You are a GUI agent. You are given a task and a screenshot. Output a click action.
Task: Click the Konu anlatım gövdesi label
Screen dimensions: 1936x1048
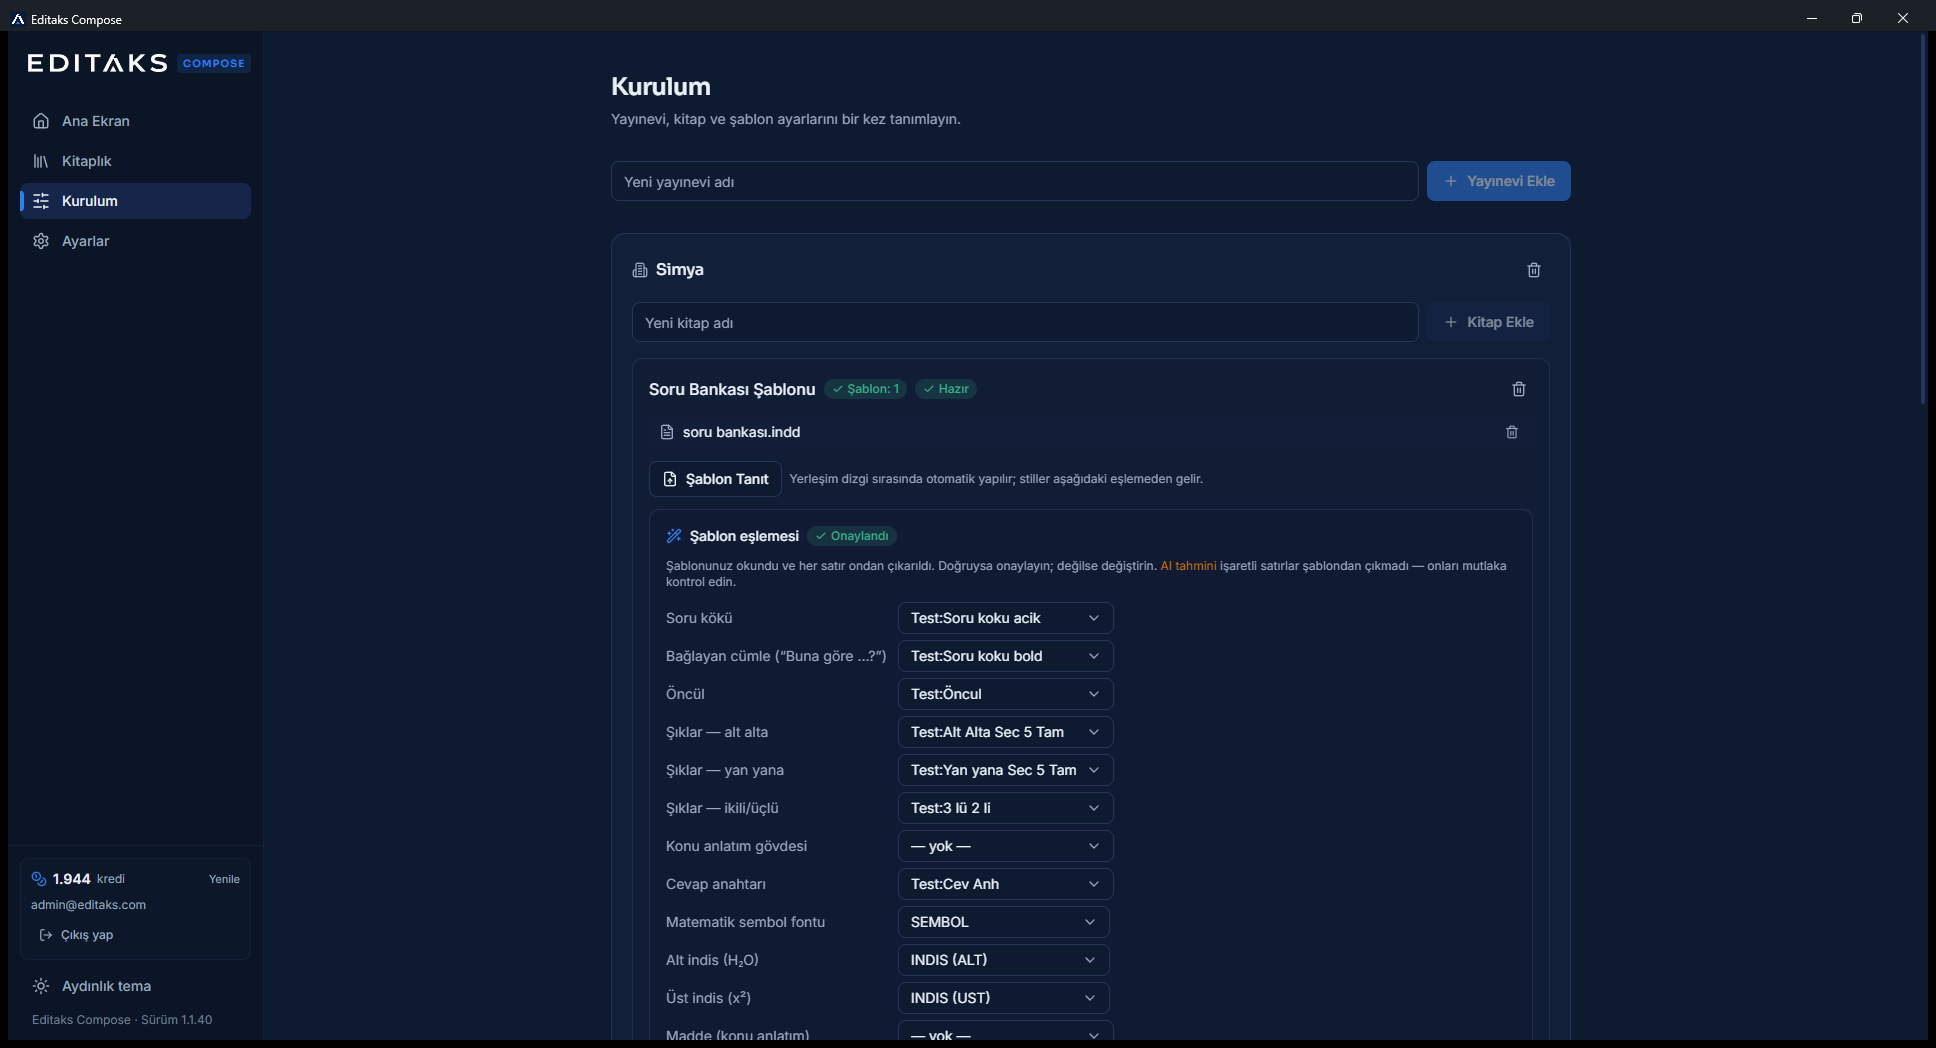tap(736, 846)
